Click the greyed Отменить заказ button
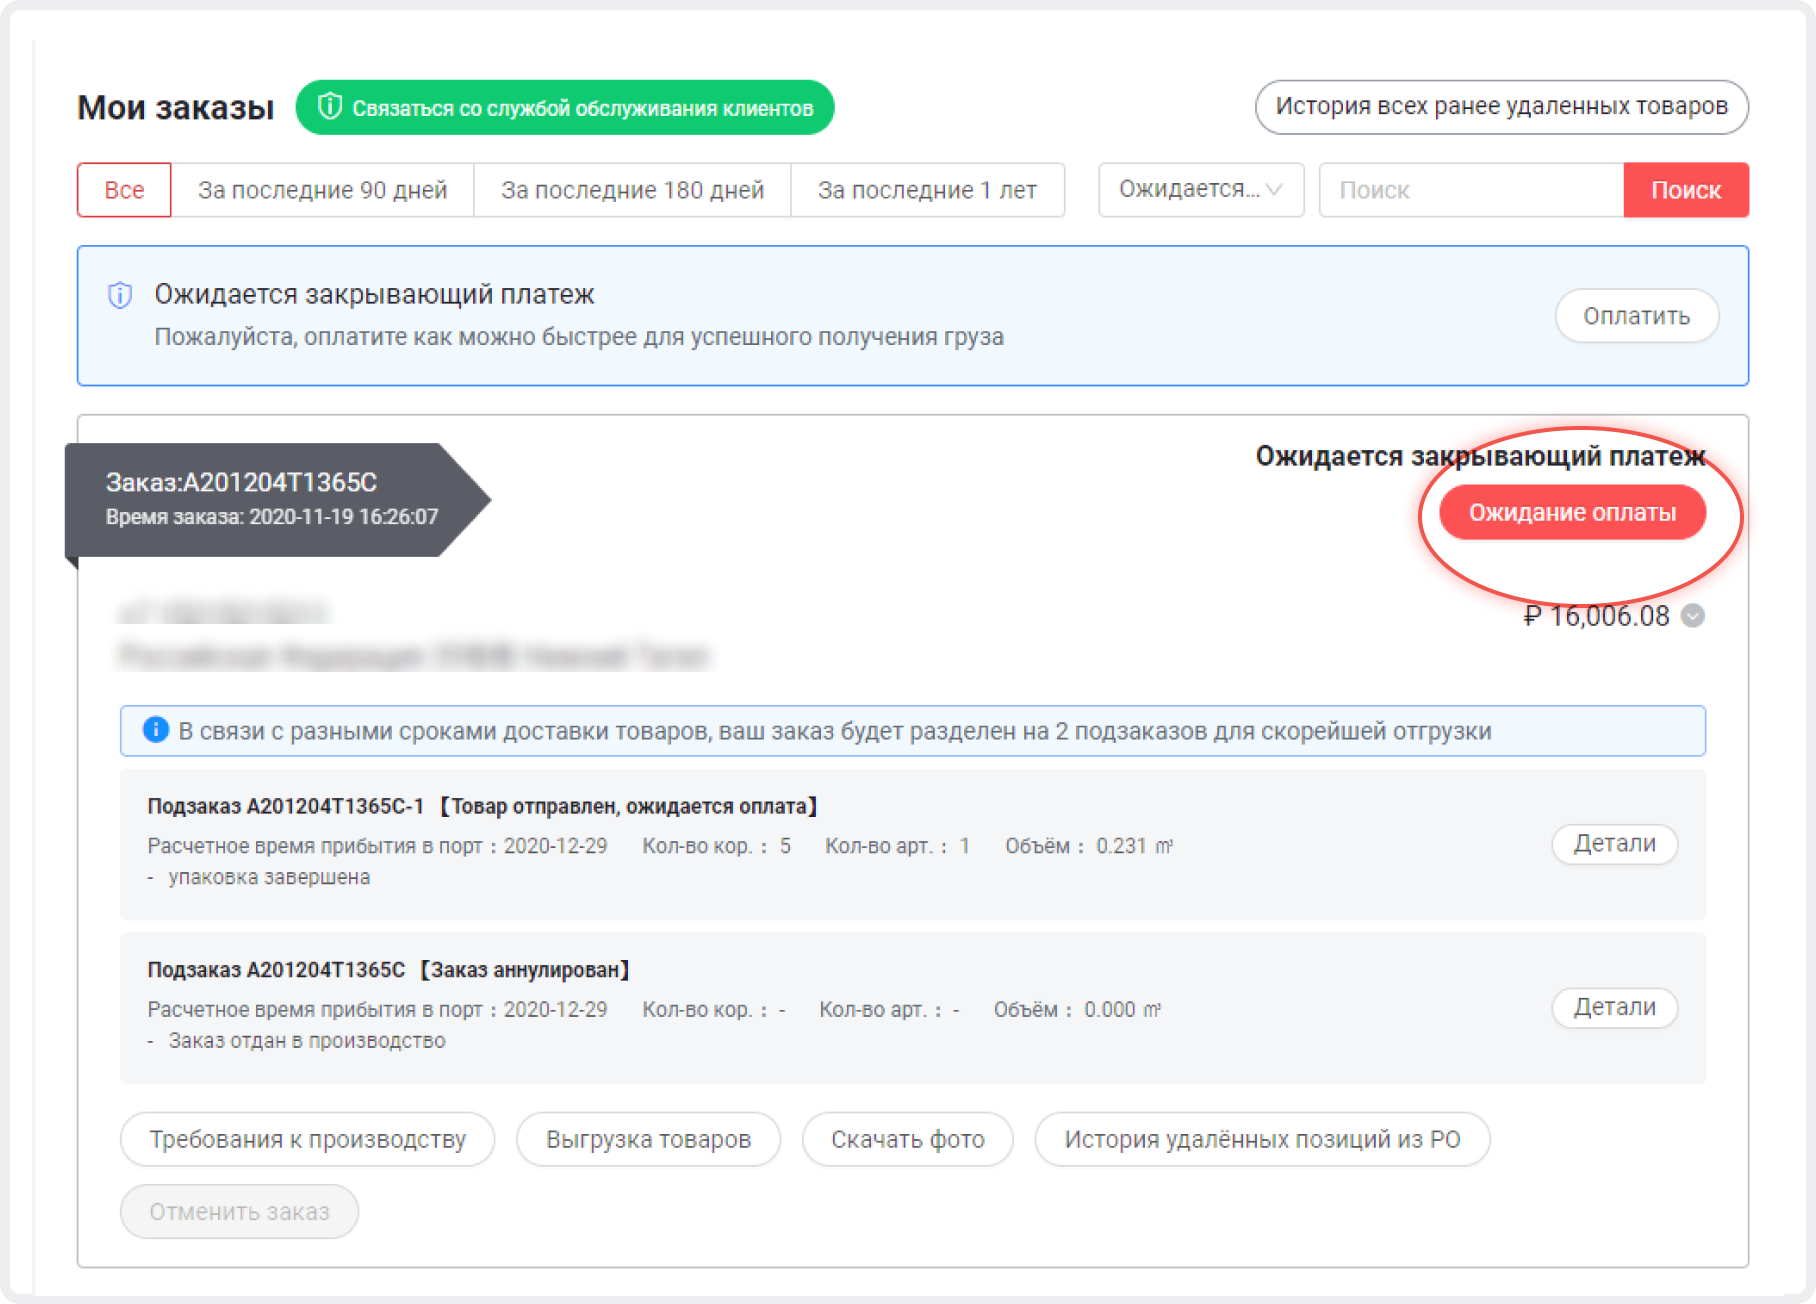Screen dimensions: 1816x1304 pyautogui.click(x=239, y=1212)
